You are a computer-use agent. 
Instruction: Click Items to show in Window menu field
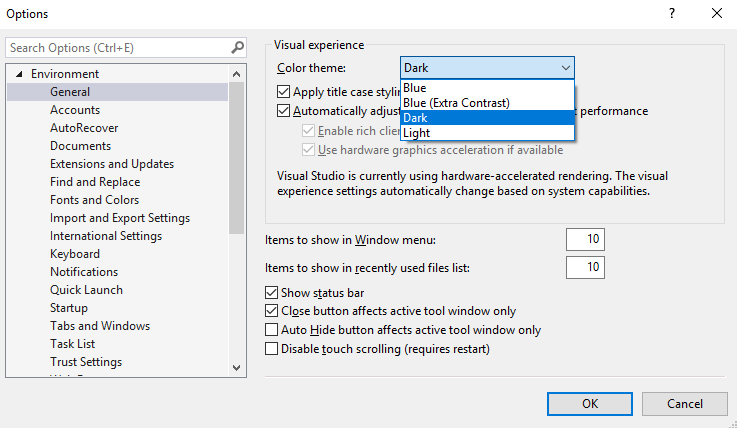tap(585, 240)
